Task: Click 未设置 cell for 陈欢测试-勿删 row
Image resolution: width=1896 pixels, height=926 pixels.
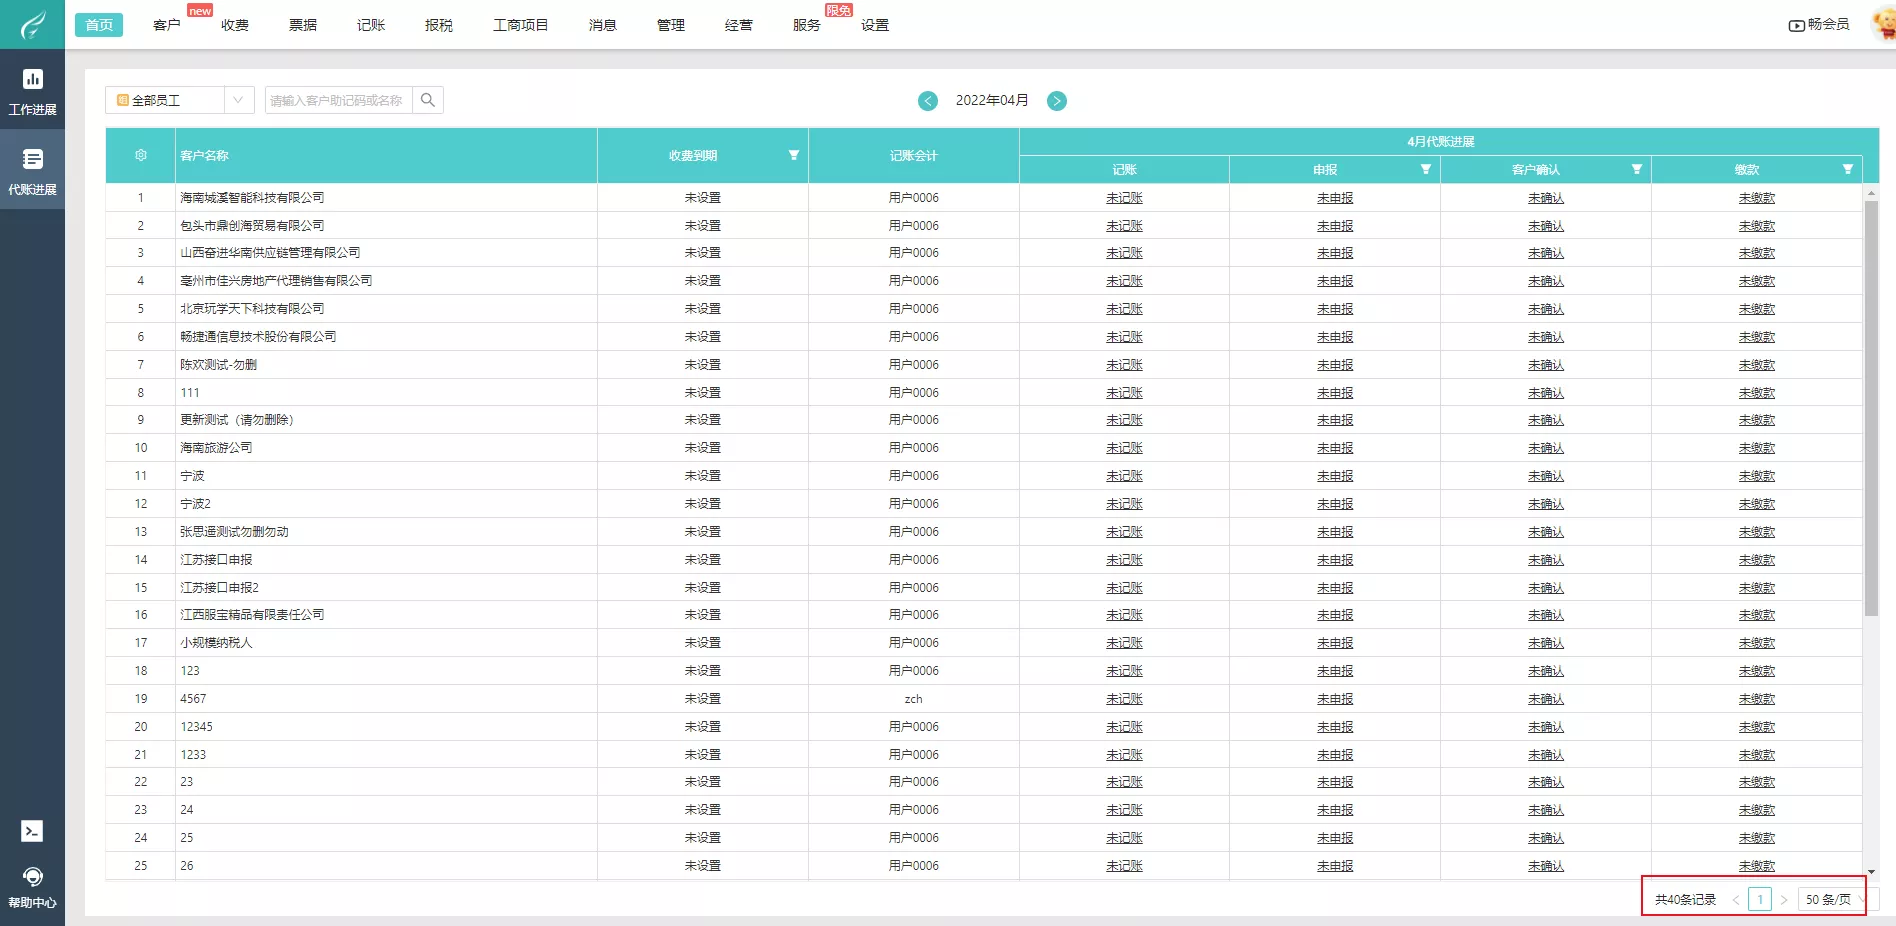Action: click(x=703, y=365)
